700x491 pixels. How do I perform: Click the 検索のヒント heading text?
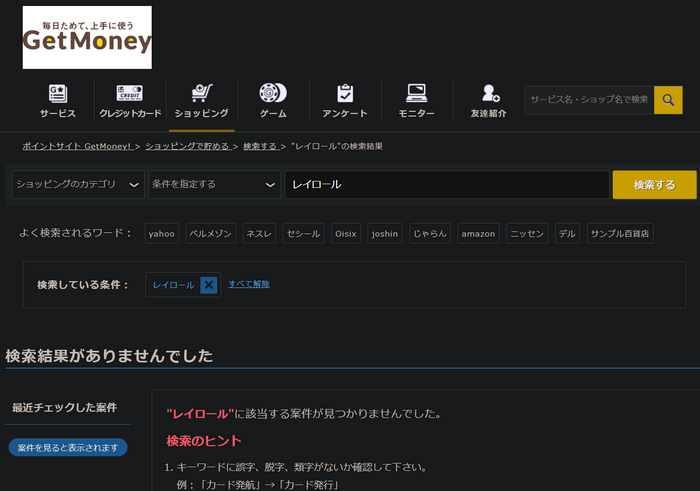click(x=204, y=441)
